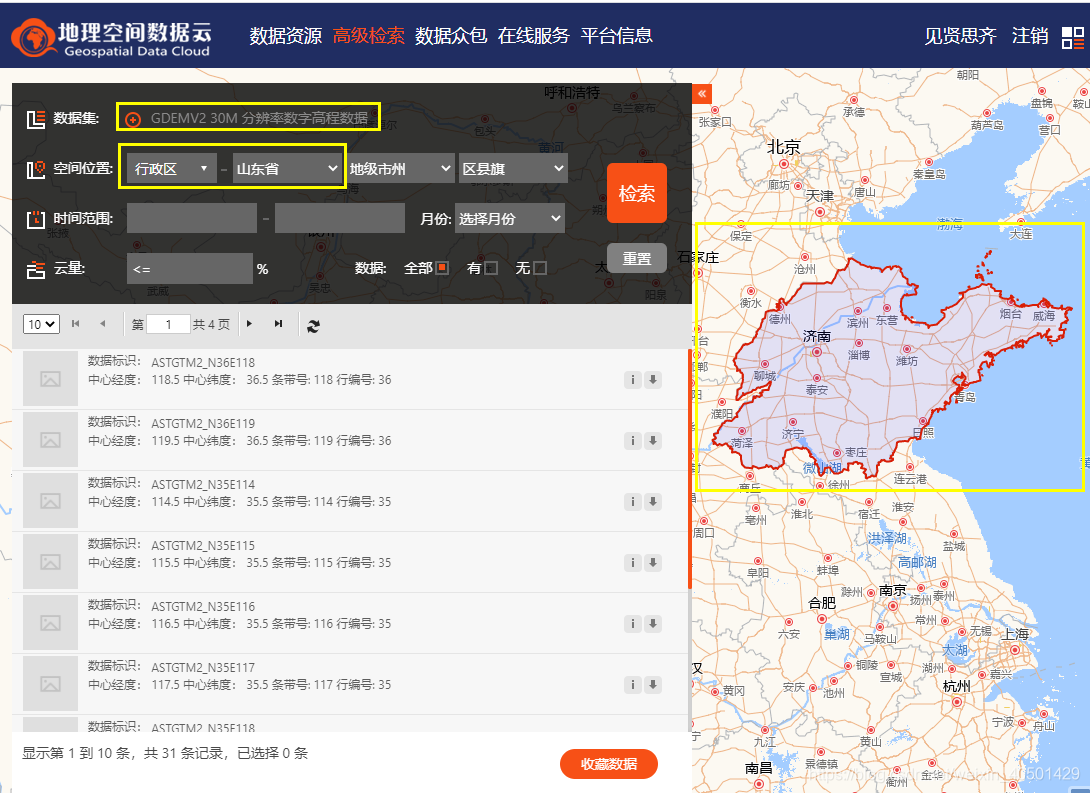The image size is (1090, 793).
Task: Download ASTGTM2_N35E116 tile
Action: pos(653,623)
